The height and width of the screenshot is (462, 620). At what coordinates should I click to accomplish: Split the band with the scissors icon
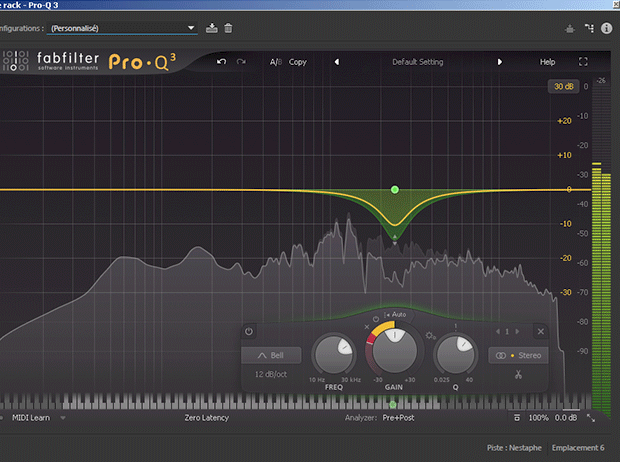coord(518,374)
